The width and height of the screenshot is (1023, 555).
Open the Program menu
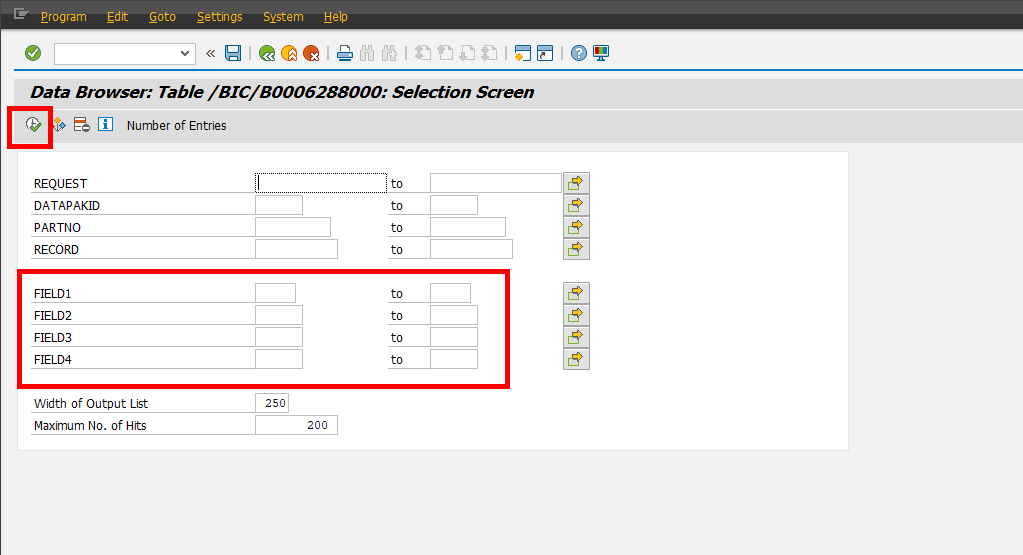[x=63, y=17]
